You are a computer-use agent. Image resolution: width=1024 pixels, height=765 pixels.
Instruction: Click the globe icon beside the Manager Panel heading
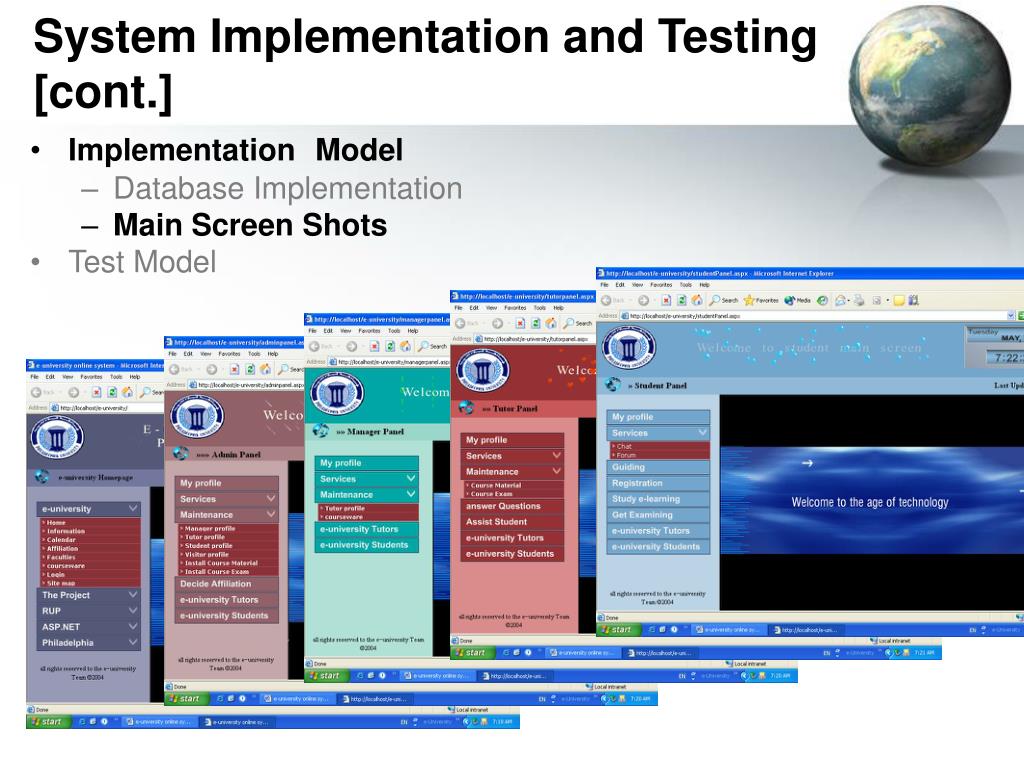[320, 431]
